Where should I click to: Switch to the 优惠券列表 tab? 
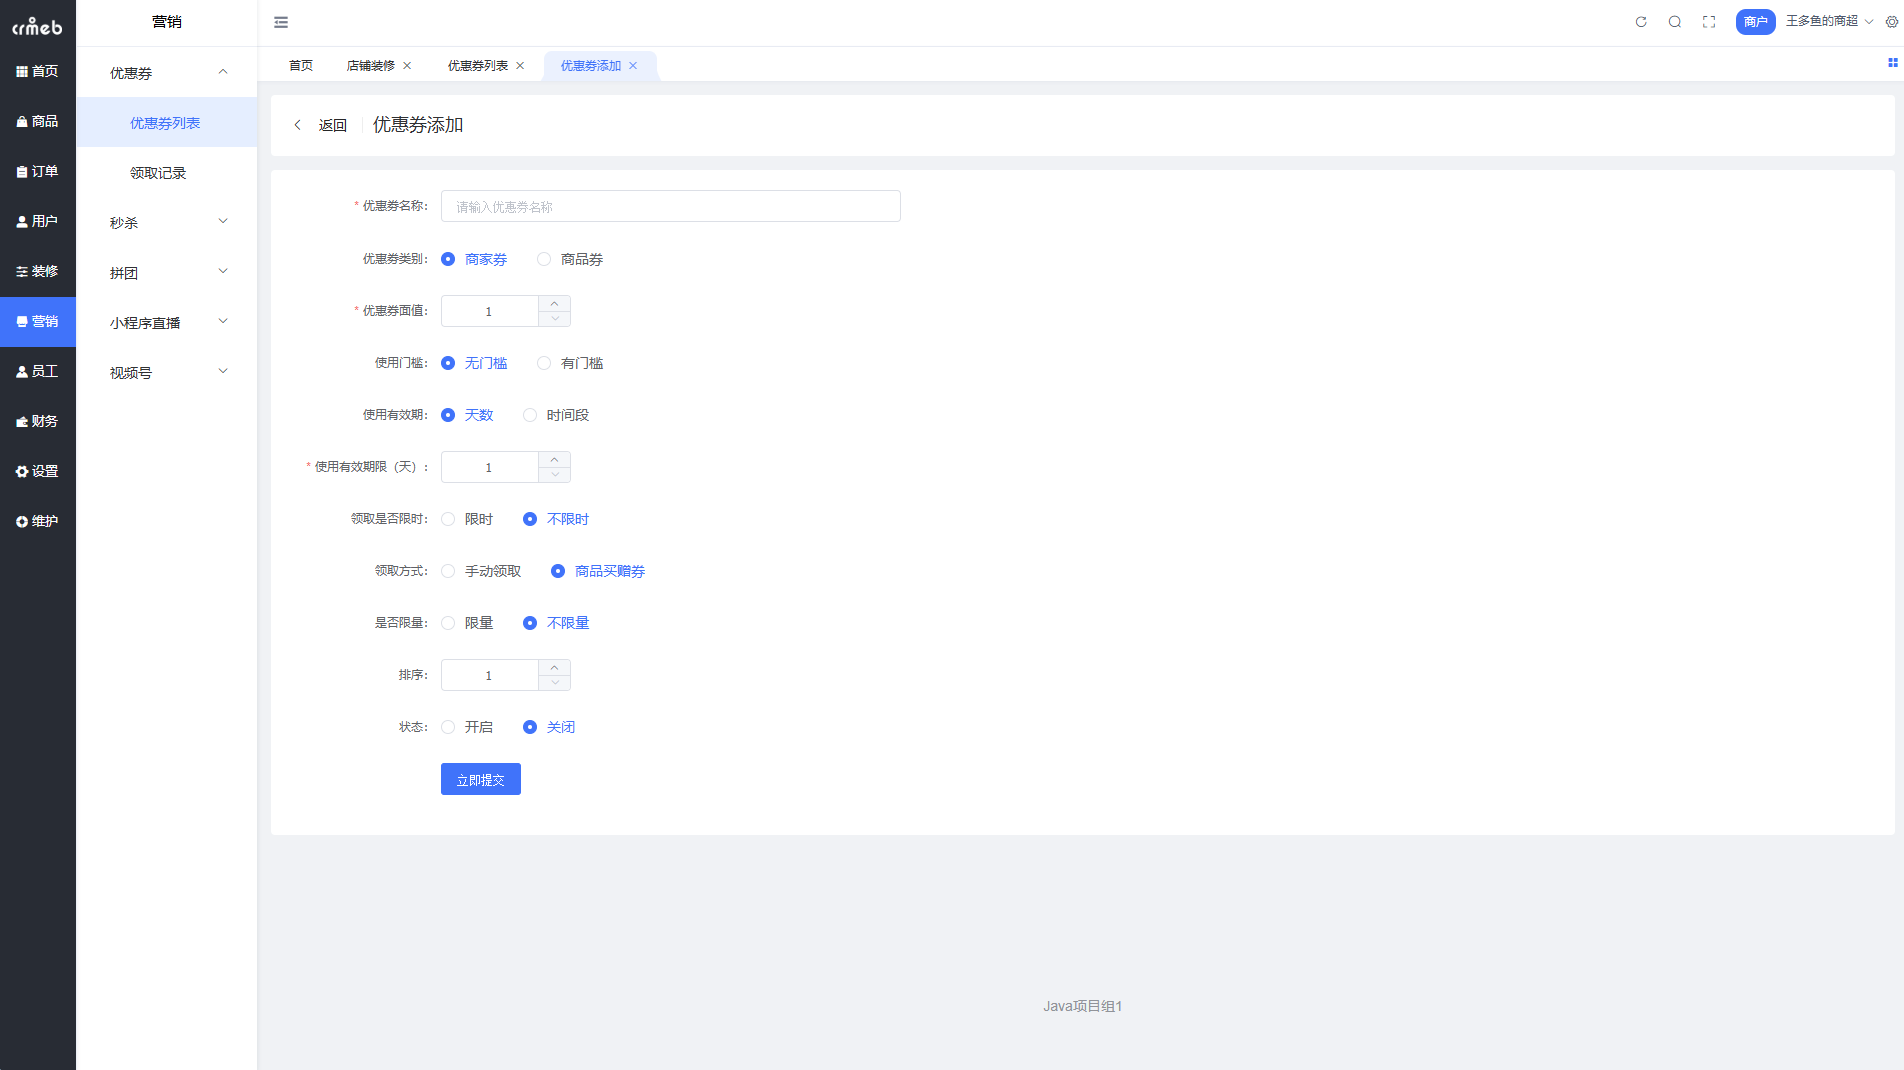pos(478,66)
